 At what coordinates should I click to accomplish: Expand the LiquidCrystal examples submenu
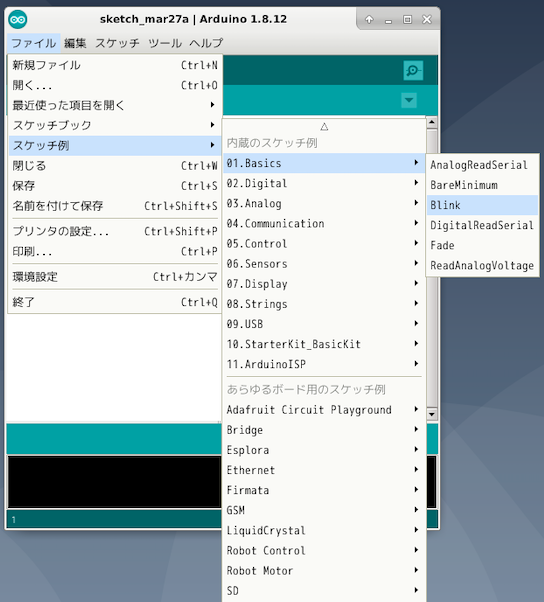324,530
